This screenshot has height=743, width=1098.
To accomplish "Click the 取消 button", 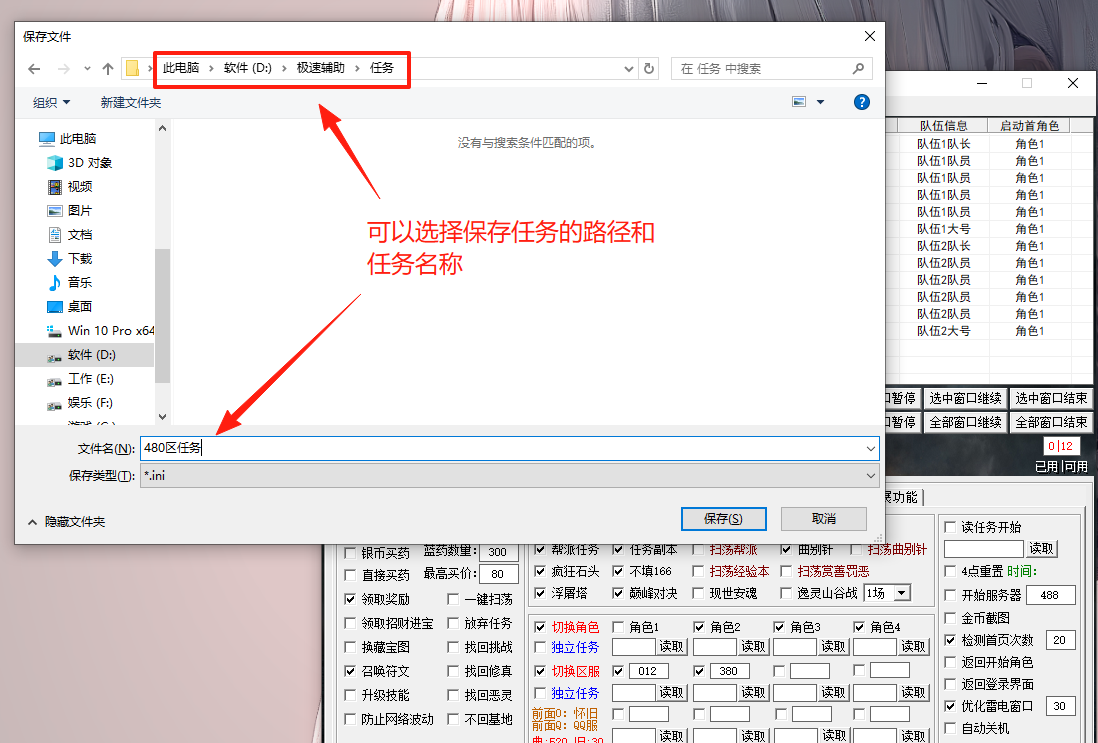I will [x=824, y=519].
